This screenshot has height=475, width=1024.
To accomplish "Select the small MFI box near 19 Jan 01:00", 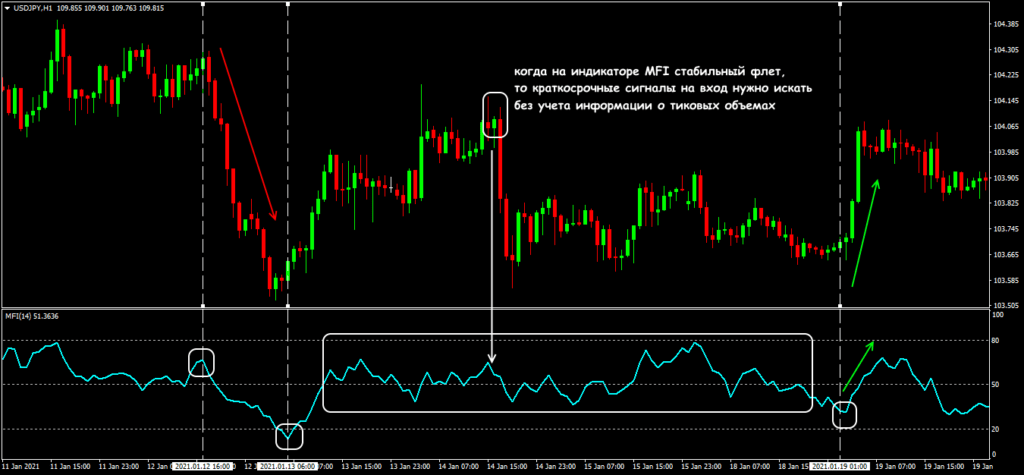I will click(x=845, y=413).
